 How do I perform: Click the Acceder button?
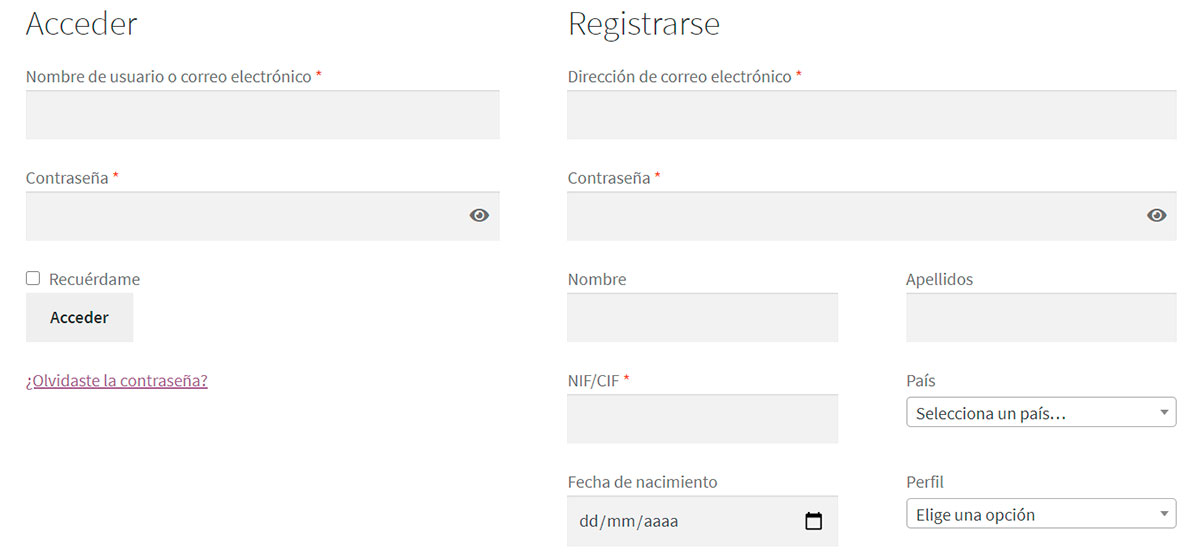79,317
